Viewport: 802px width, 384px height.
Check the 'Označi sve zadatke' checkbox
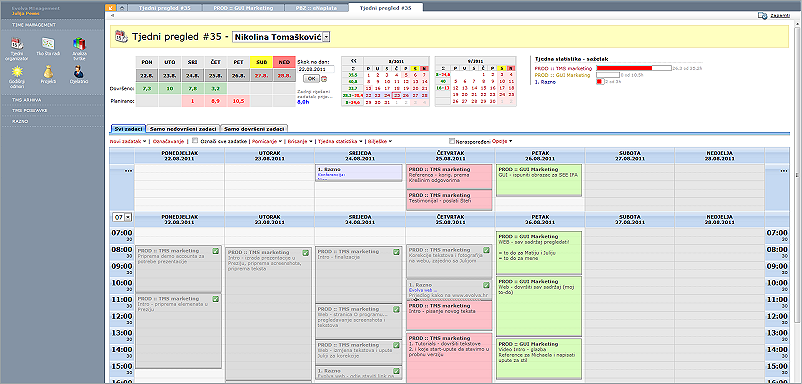[x=194, y=140]
